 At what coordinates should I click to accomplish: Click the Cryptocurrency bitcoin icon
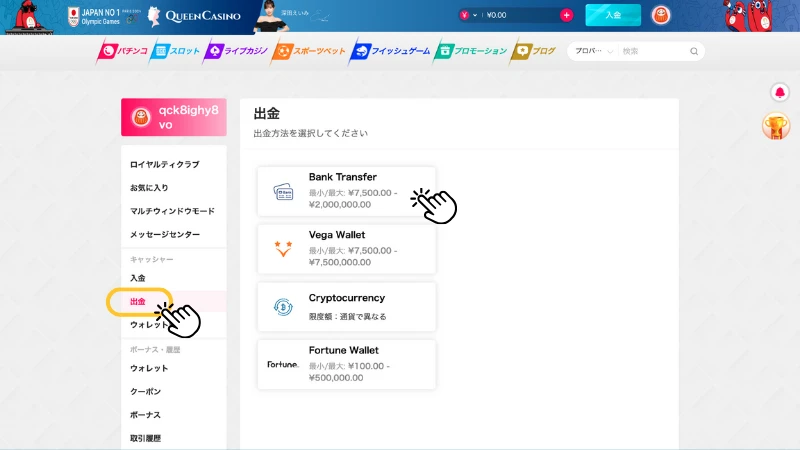[x=283, y=307]
